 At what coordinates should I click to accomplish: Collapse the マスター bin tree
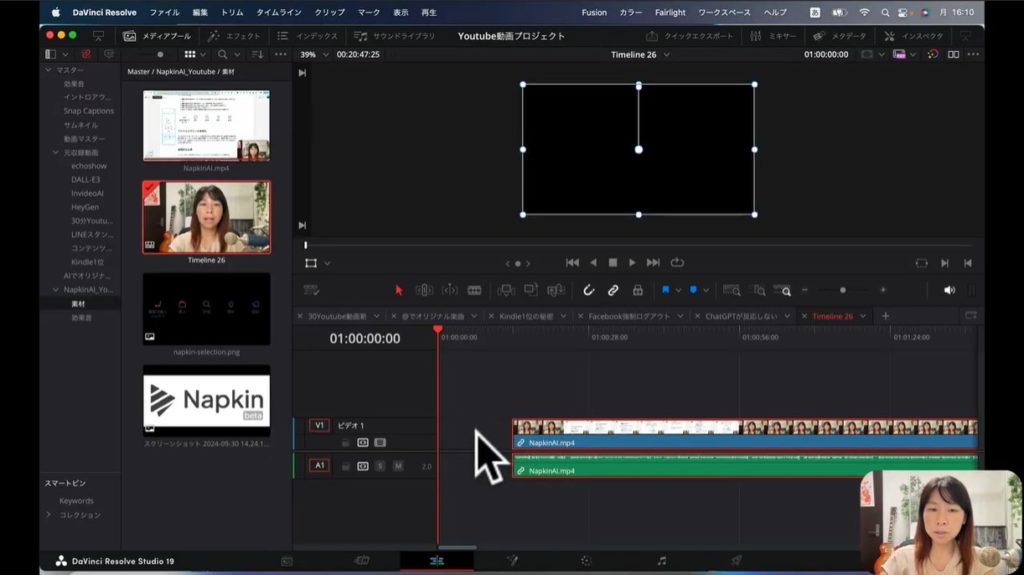click(49, 70)
